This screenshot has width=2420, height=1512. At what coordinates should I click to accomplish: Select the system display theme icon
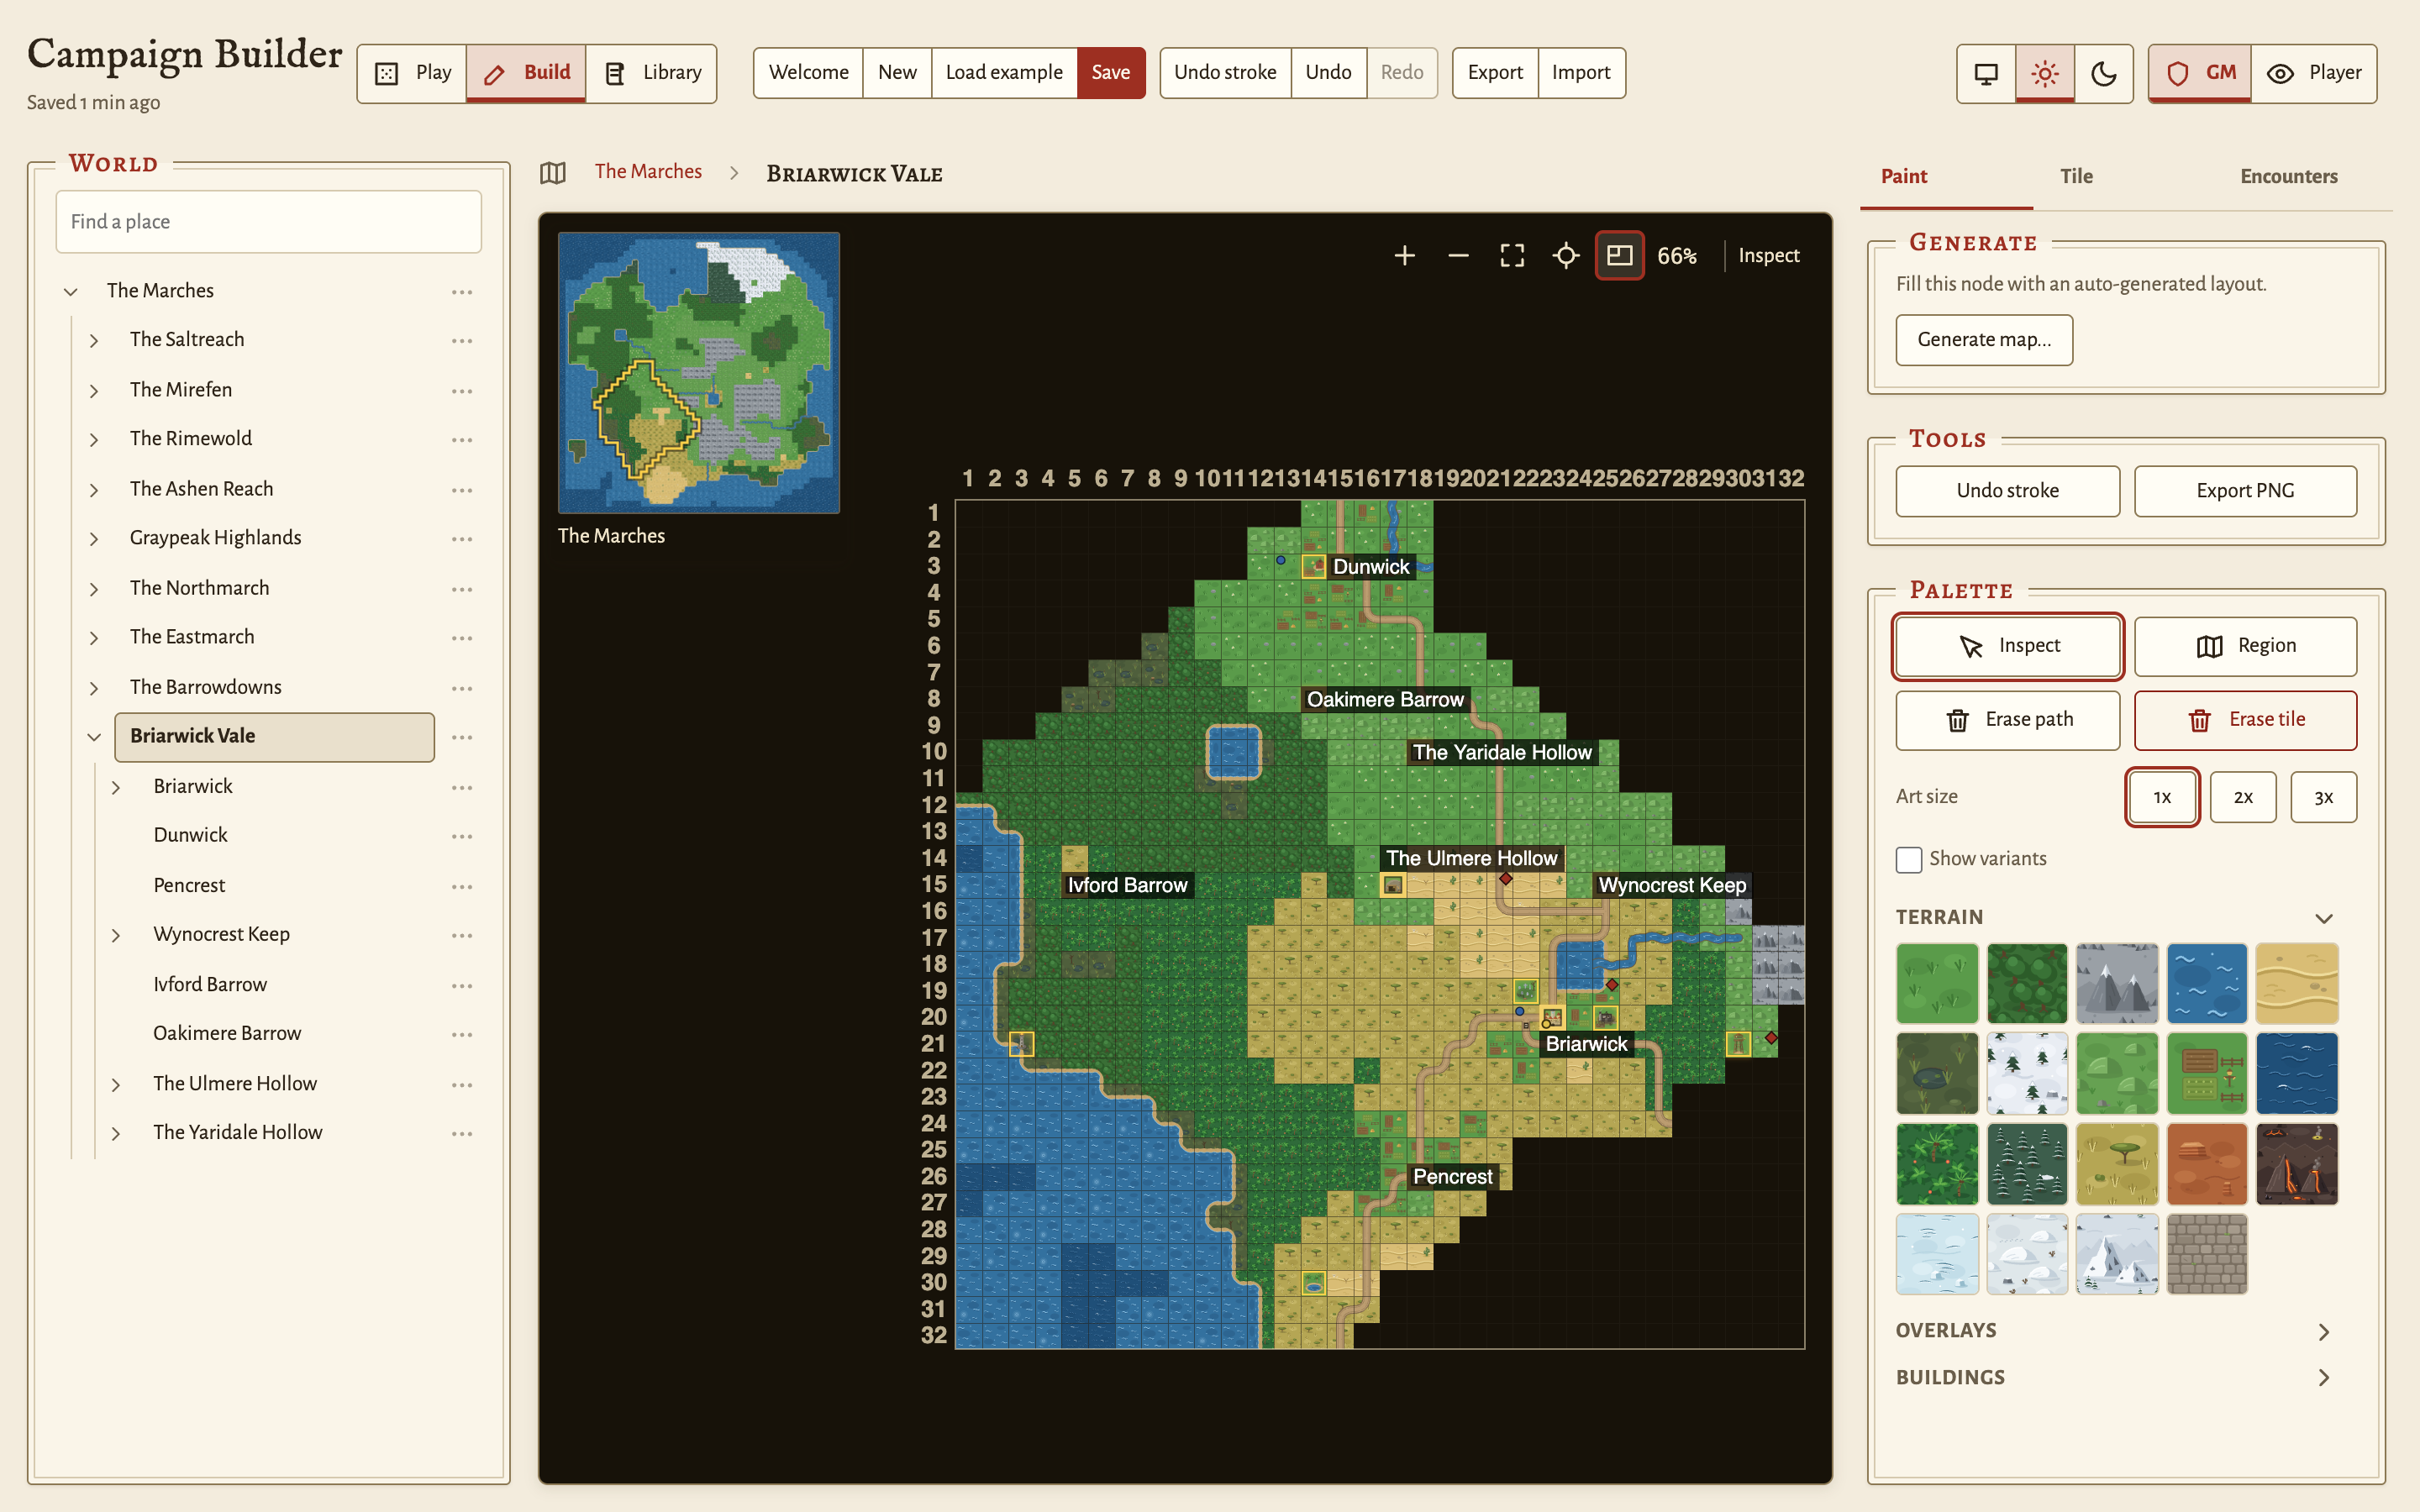(x=1986, y=73)
